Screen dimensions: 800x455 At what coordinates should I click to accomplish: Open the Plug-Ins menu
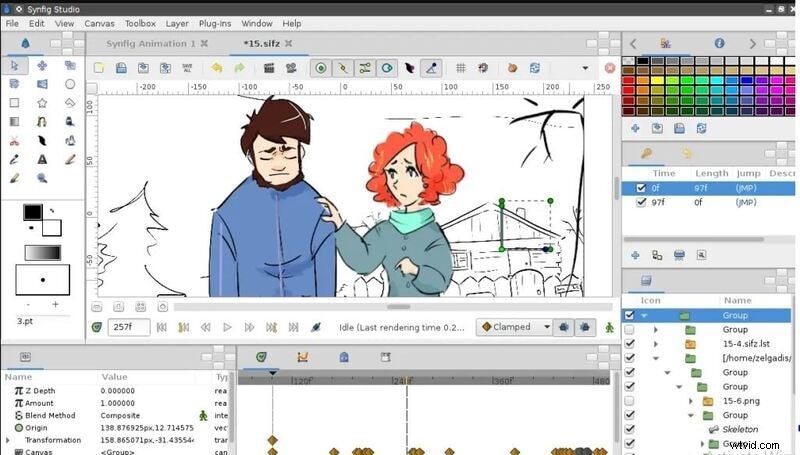click(215, 23)
